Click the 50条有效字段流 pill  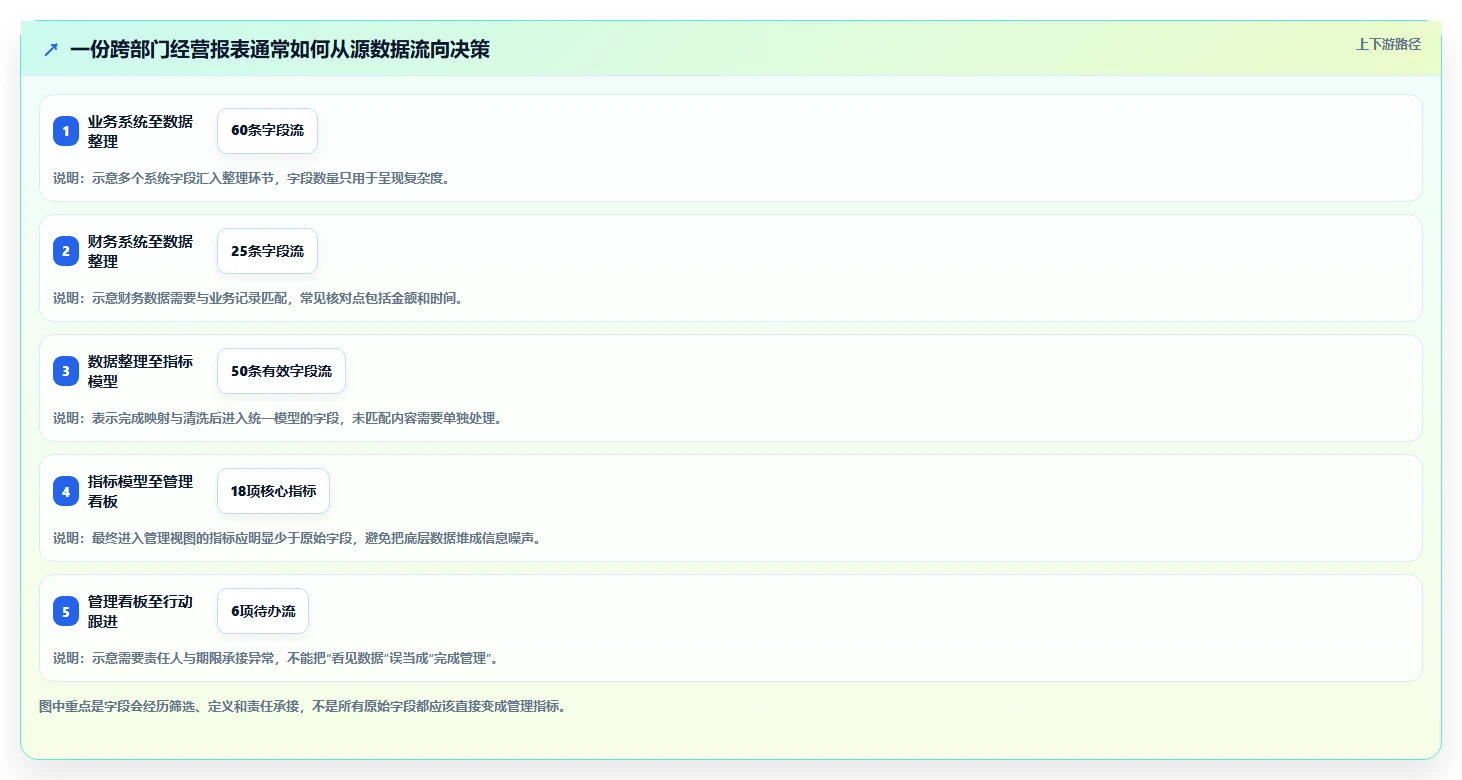click(281, 371)
